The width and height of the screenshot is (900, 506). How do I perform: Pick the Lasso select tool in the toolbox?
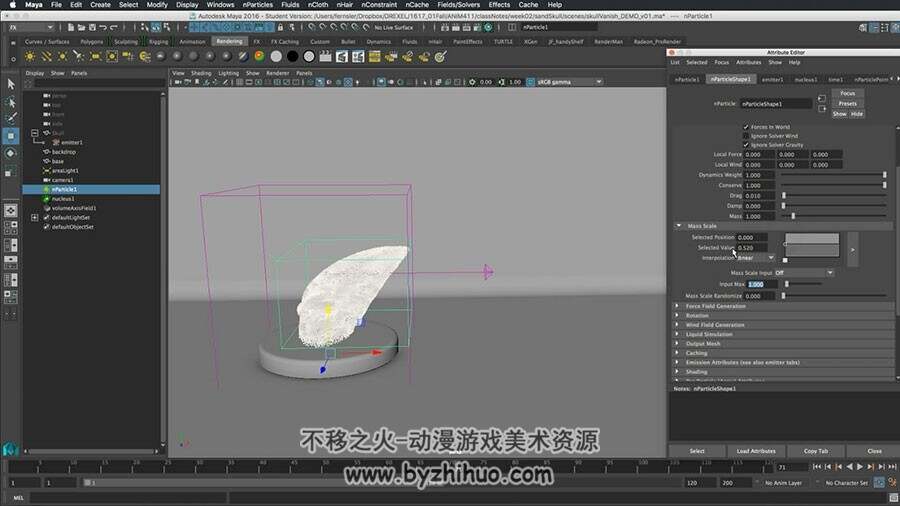10,102
